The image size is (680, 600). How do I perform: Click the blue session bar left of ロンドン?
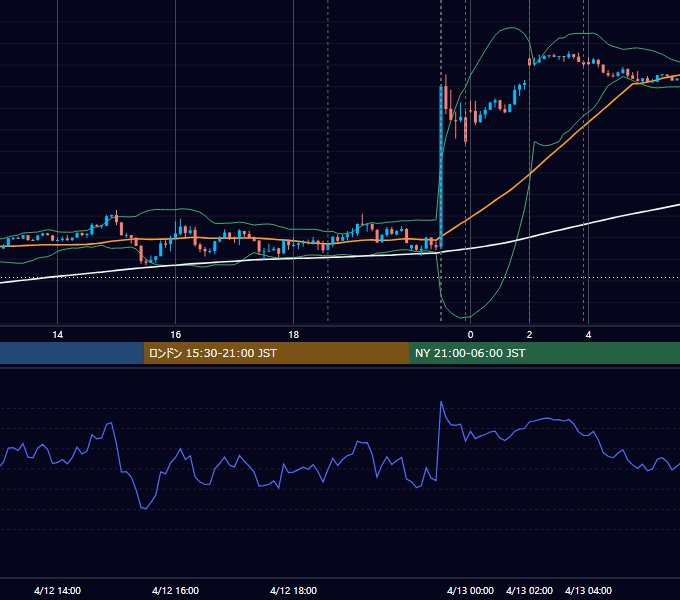point(72,353)
